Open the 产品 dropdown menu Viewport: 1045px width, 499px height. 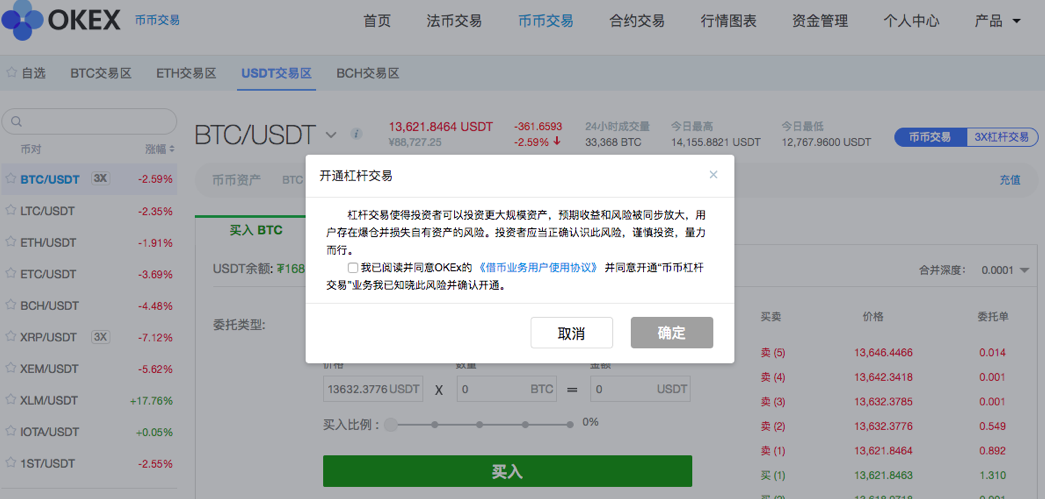[x=997, y=21]
